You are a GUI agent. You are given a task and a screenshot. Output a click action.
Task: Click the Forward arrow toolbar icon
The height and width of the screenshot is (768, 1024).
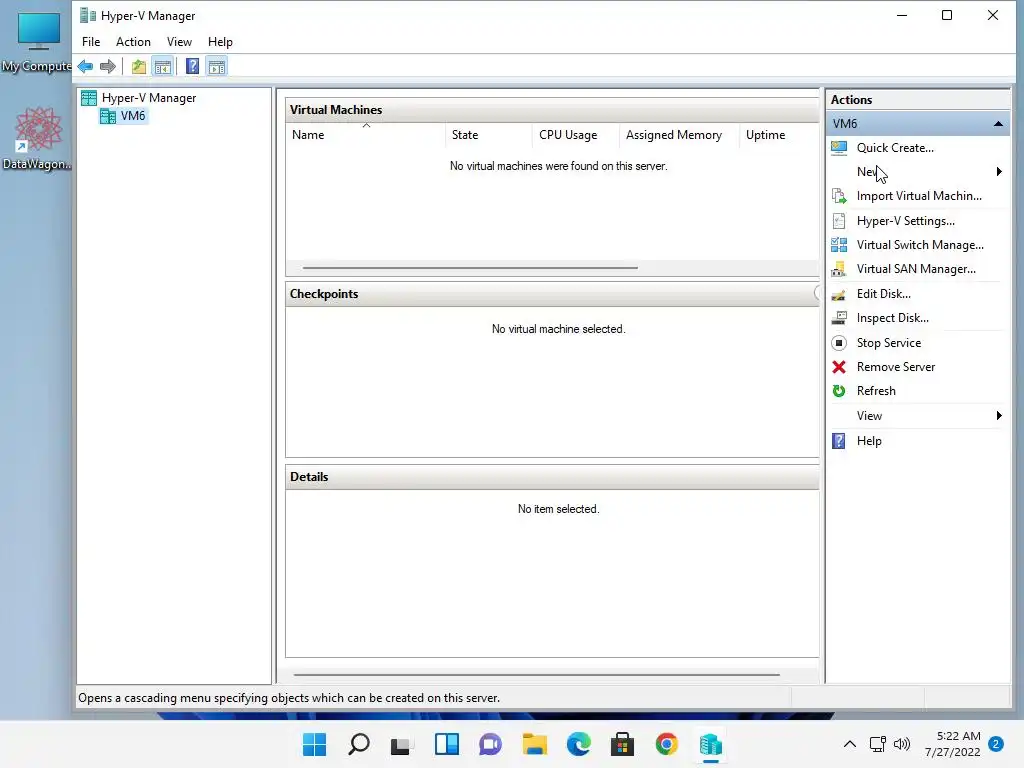click(108, 67)
